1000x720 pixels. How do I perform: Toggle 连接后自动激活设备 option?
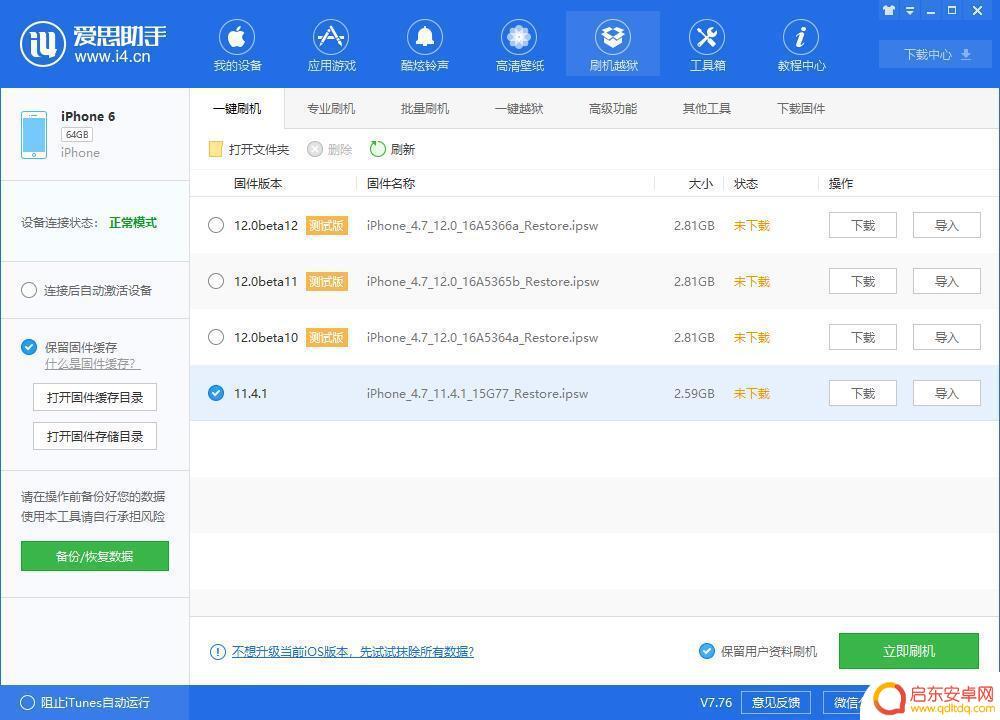tap(29, 290)
